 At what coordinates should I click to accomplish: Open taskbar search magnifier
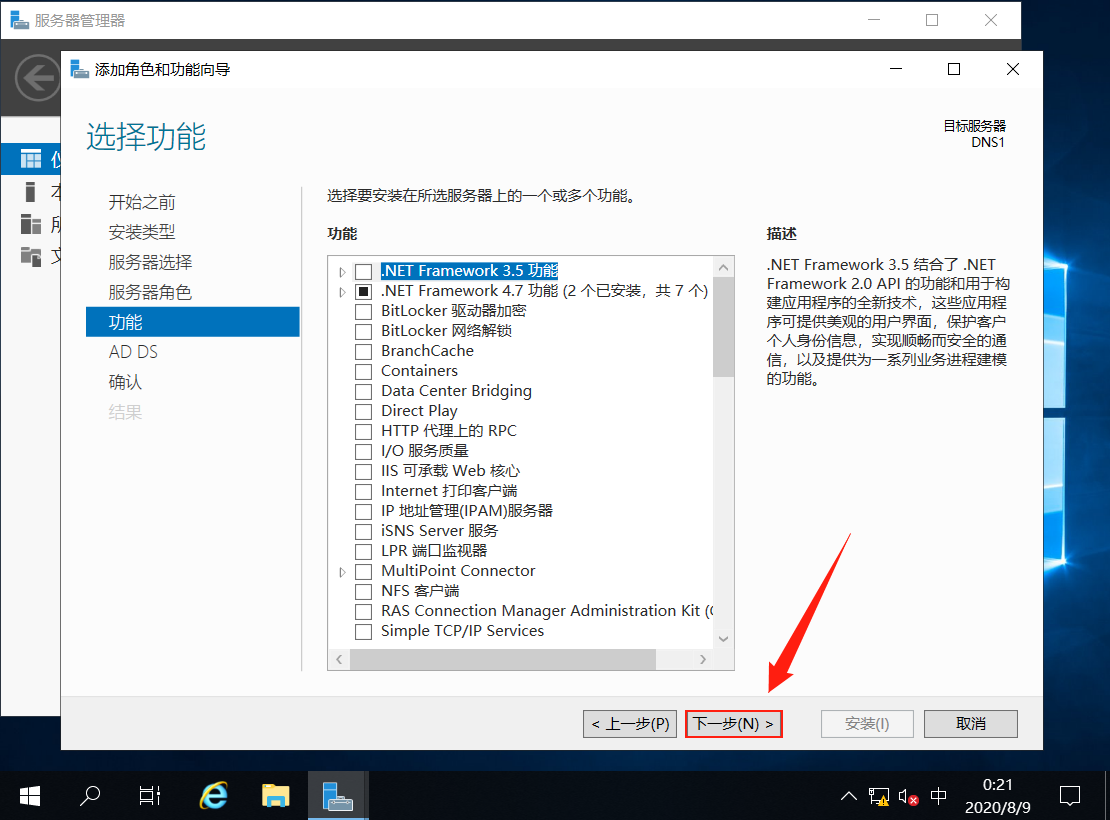coord(90,796)
